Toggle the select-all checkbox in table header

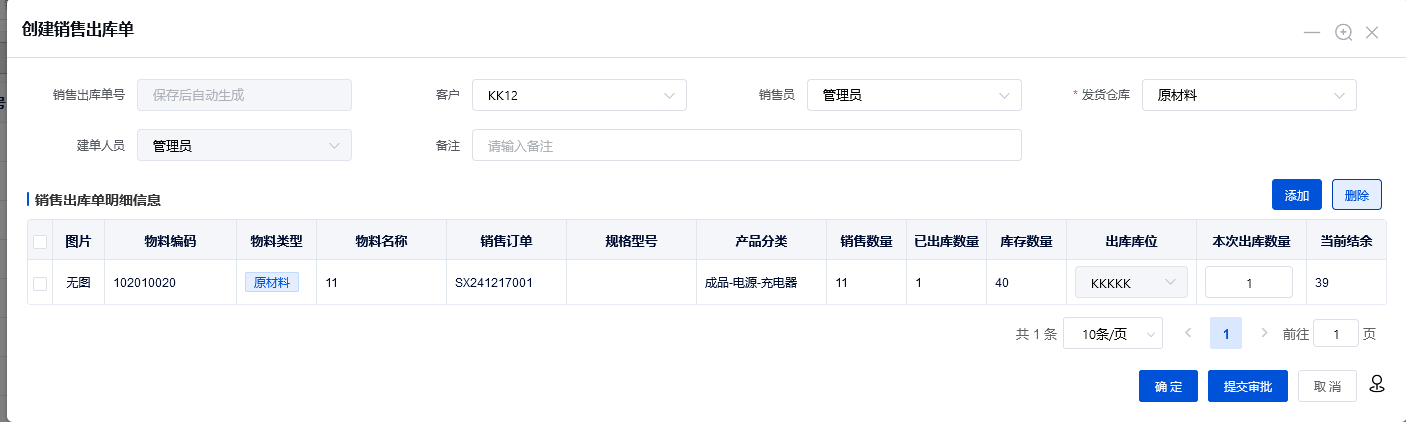point(40,241)
